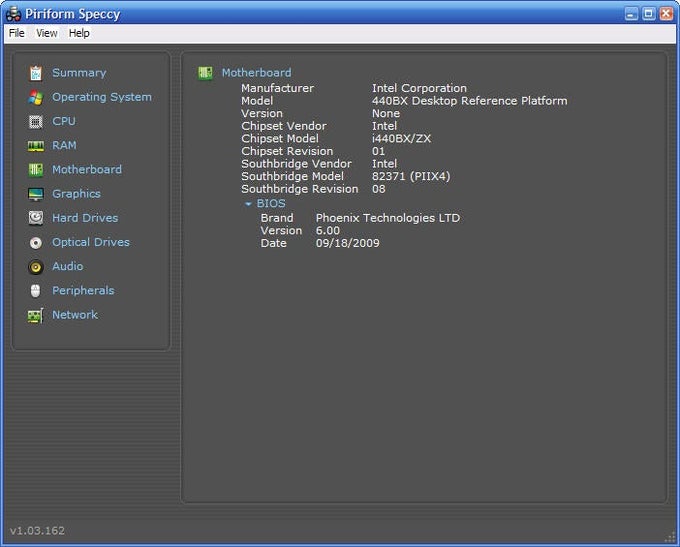Select the Audio speaker icon
Image resolution: width=680 pixels, height=547 pixels.
36,267
